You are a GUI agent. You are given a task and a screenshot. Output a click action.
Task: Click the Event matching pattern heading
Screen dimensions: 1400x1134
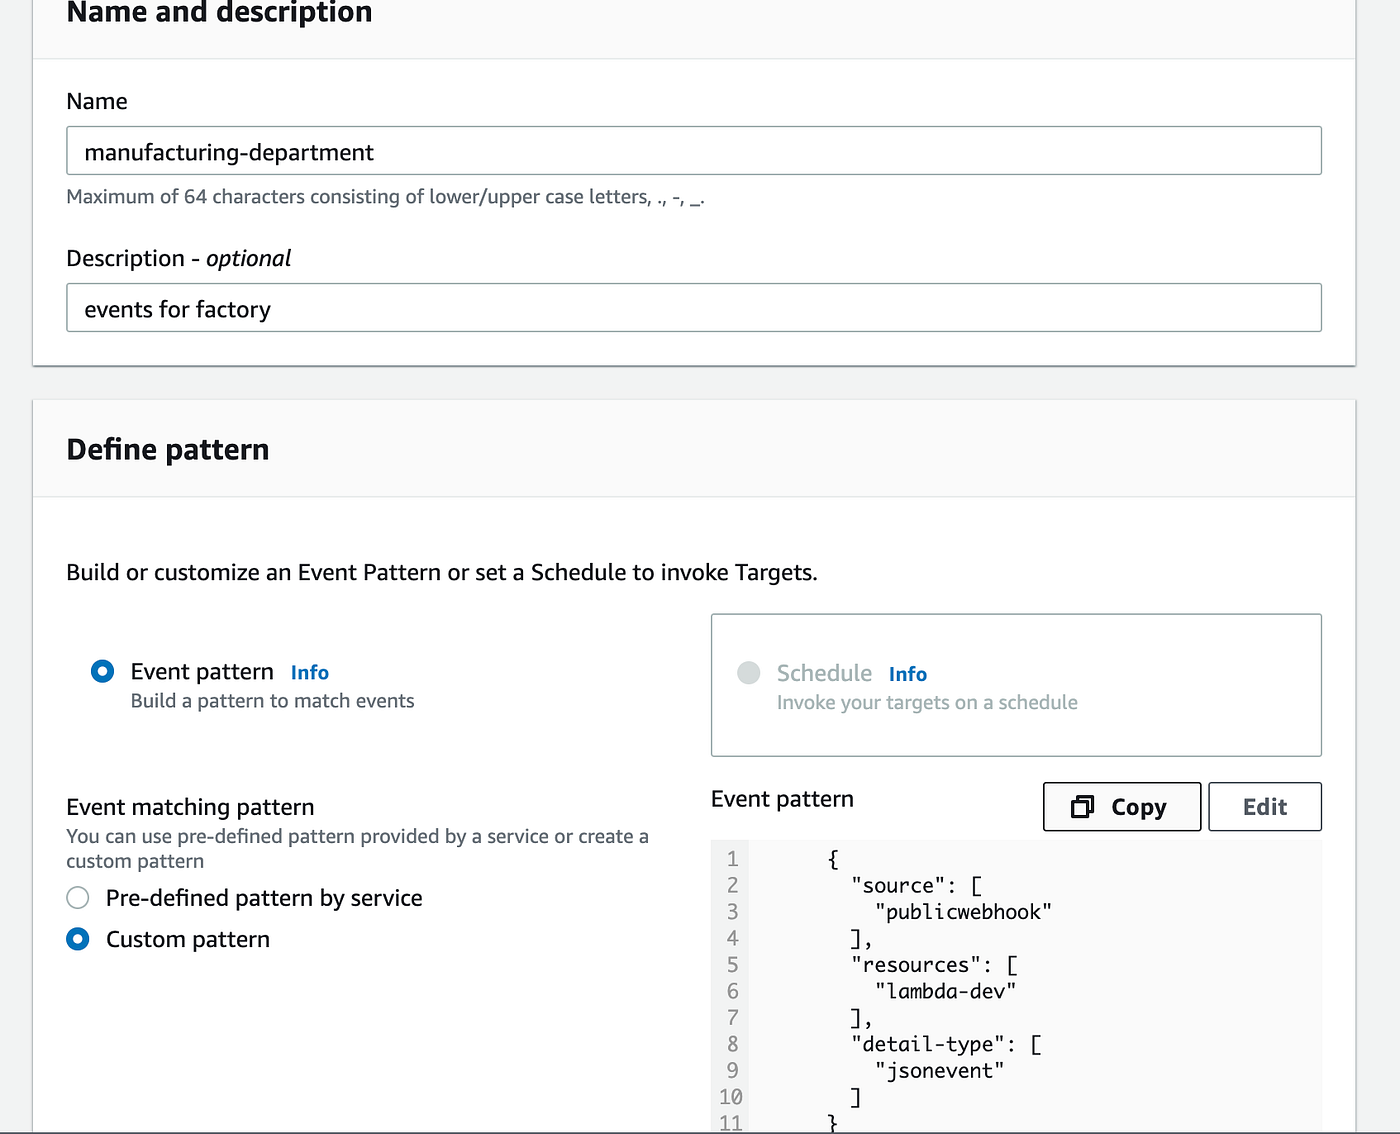pyautogui.click(x=190, y=806)
